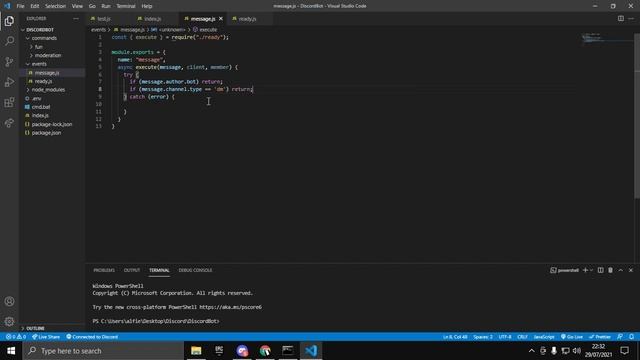Switch to the Problems panel tab
This screenshot has height=360, width=640.
pyautogui.click(x=104, y=270)
